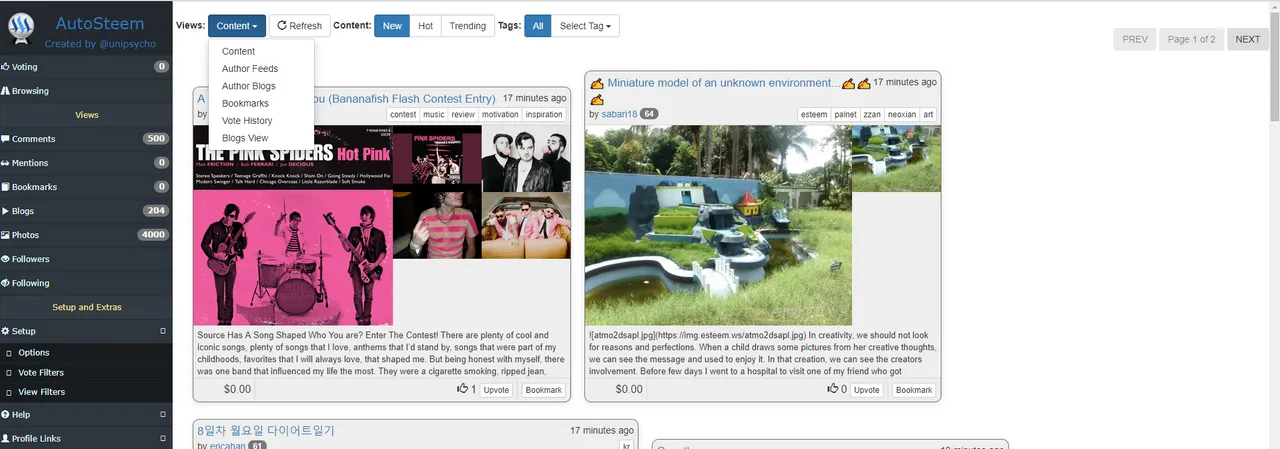Click the 'art' tag
Image resolution: width=1280 pixels, height=449 pixels.
pos(928,114)
